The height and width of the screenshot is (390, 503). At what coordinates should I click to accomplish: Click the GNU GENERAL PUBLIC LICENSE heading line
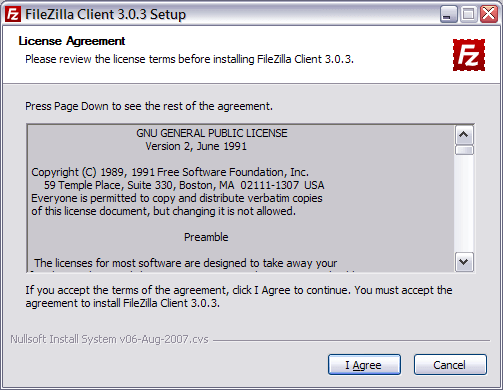click(x=212, y=133)
